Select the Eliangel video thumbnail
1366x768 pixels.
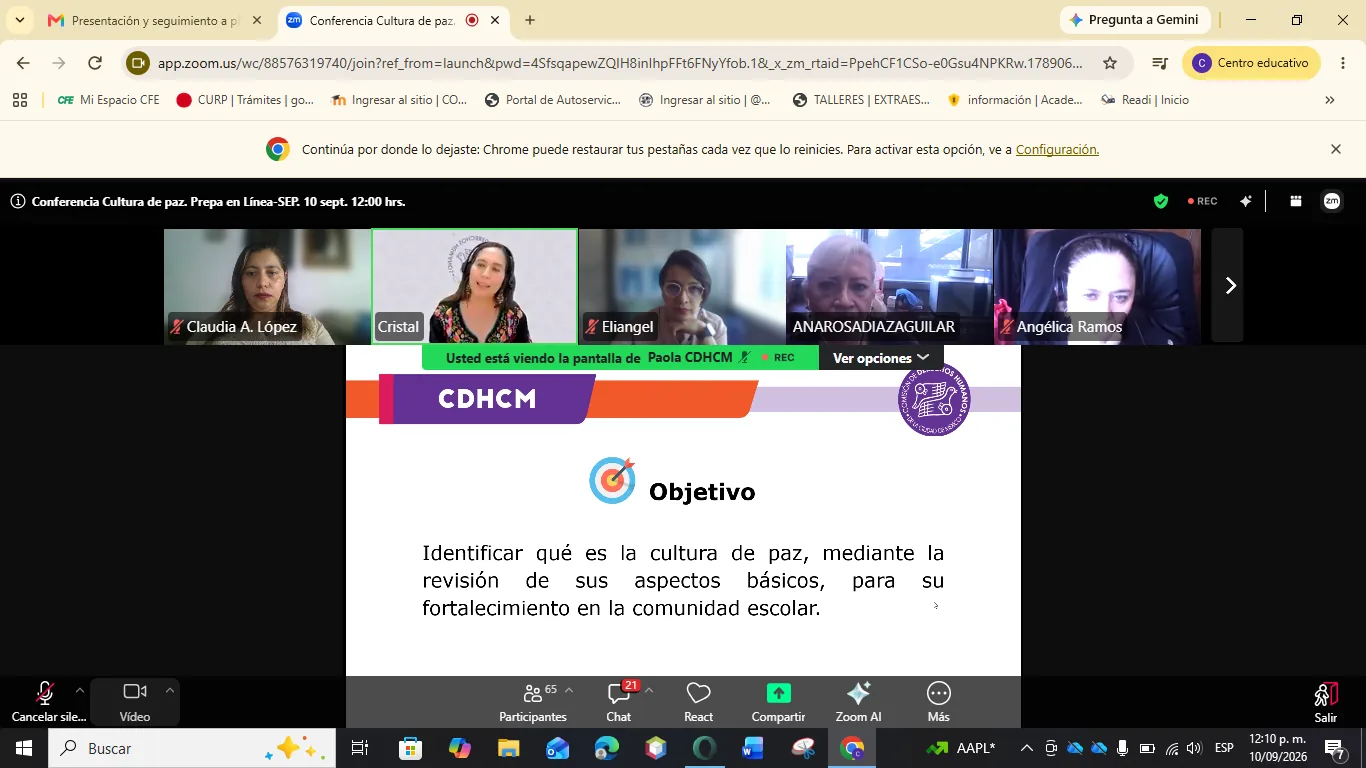682,286
